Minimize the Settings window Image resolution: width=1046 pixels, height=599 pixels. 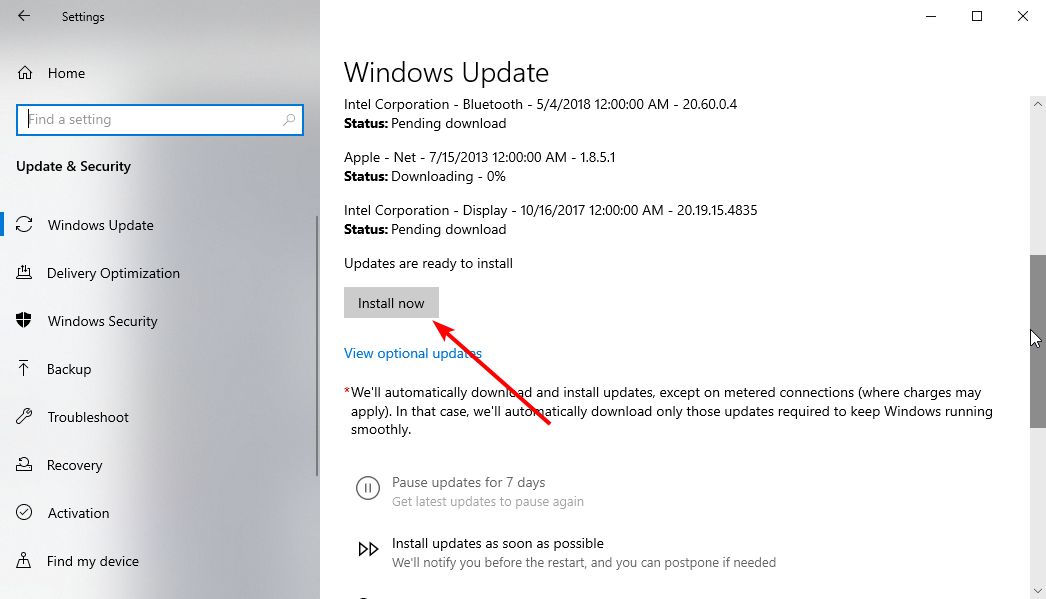tap(931, 16)
